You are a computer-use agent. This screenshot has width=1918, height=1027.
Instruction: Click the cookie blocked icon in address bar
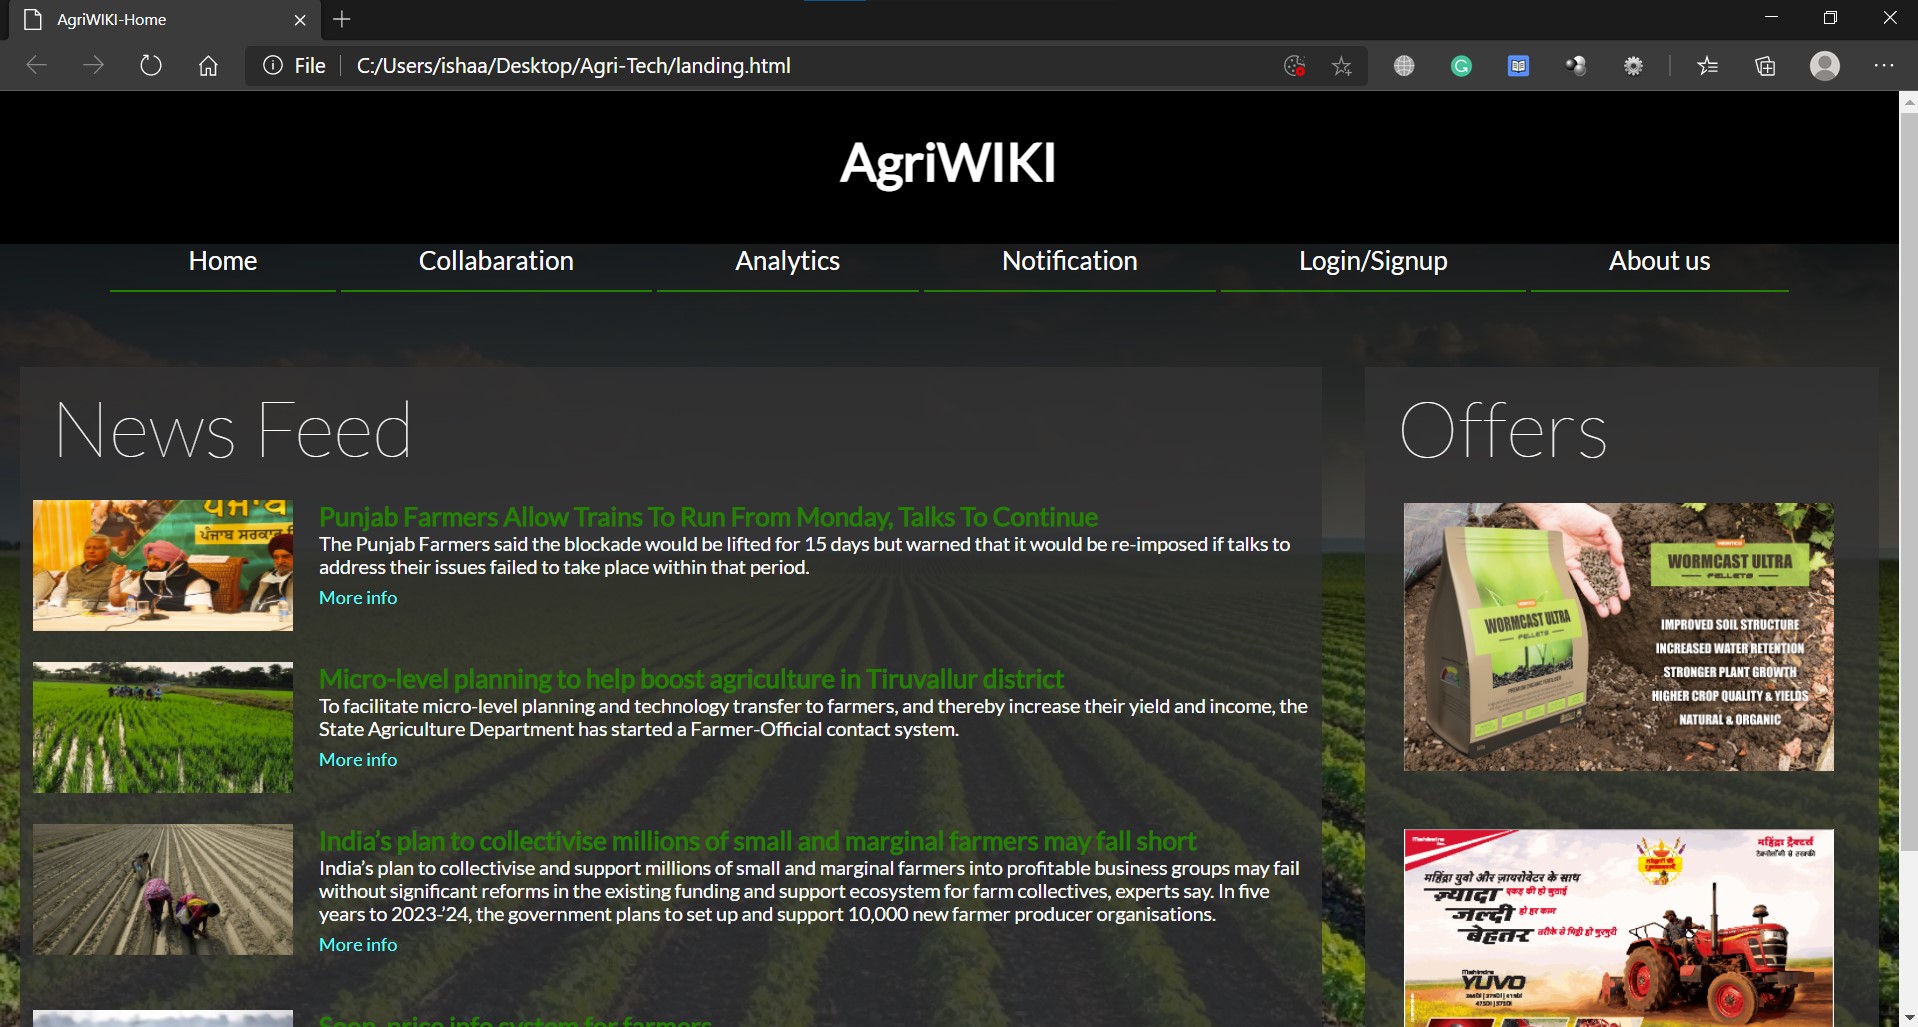coord(1295,66)
